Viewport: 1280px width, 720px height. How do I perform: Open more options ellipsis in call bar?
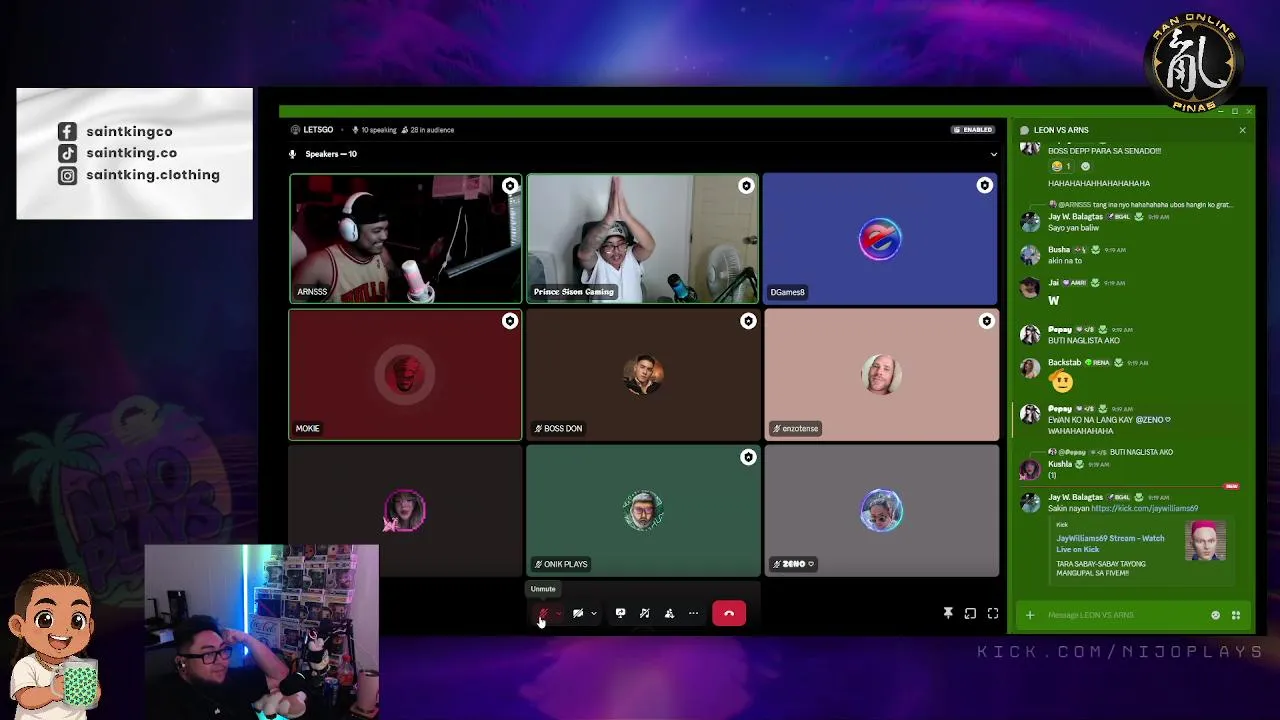693,613
